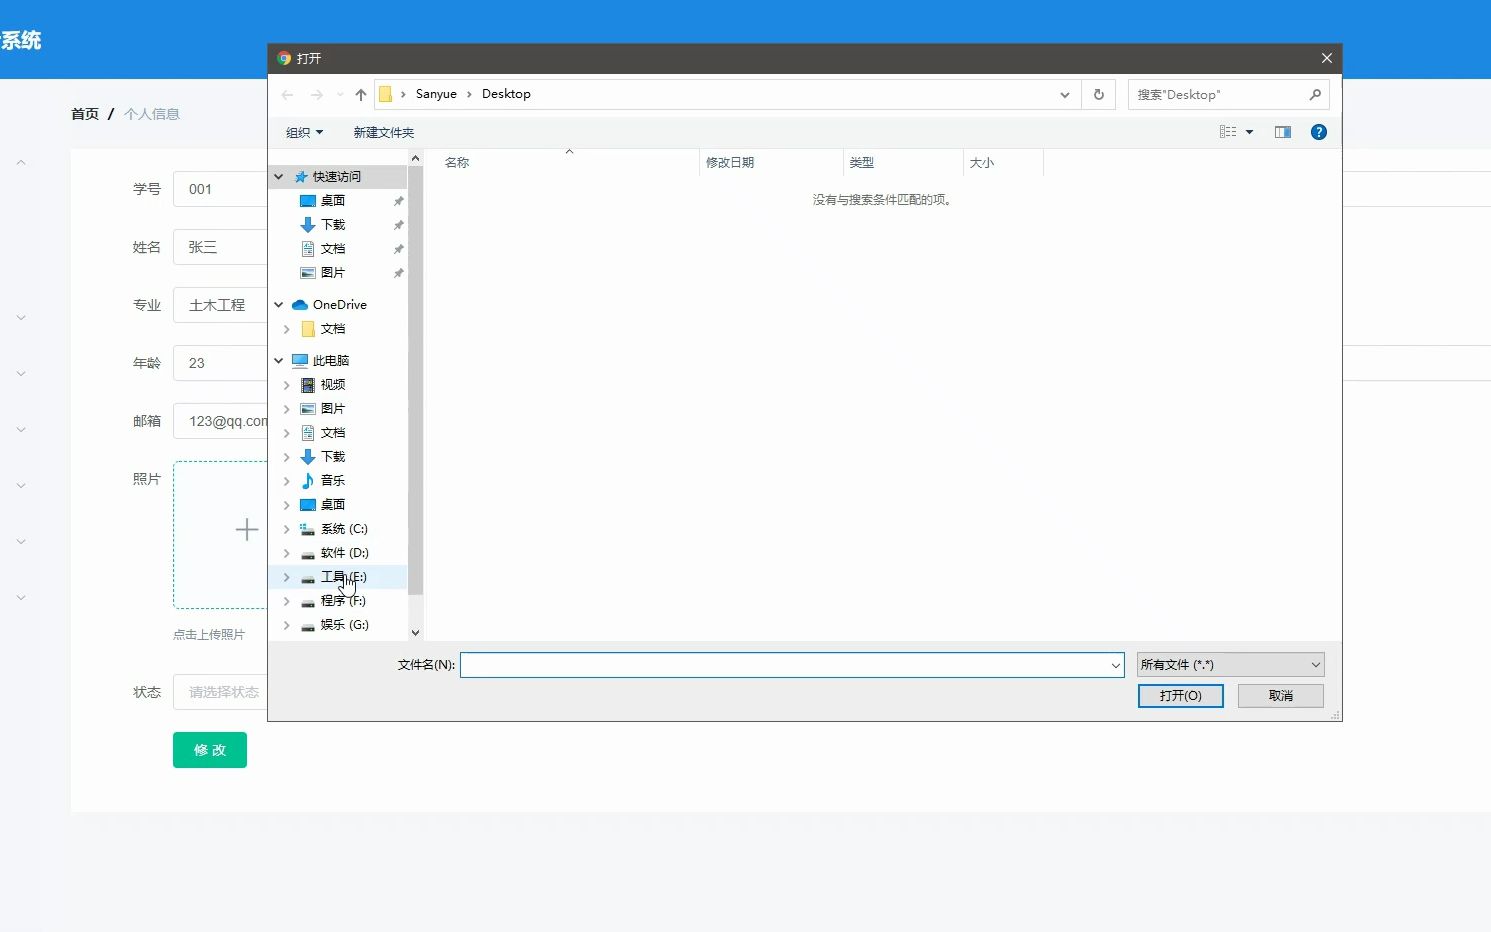The height and width of the screenshot is (932, 1491).
Task: Click the search magnifier in the search box
Action: tap(1316, 94)
